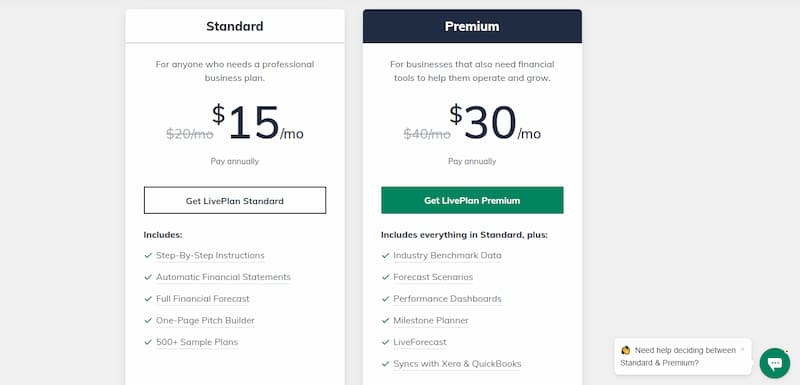Image resolution: width=800 pixels, height=385 pixels.
Task: Click the checkmark beside Step-By-Step Instructions
Action: coord(148,255)
